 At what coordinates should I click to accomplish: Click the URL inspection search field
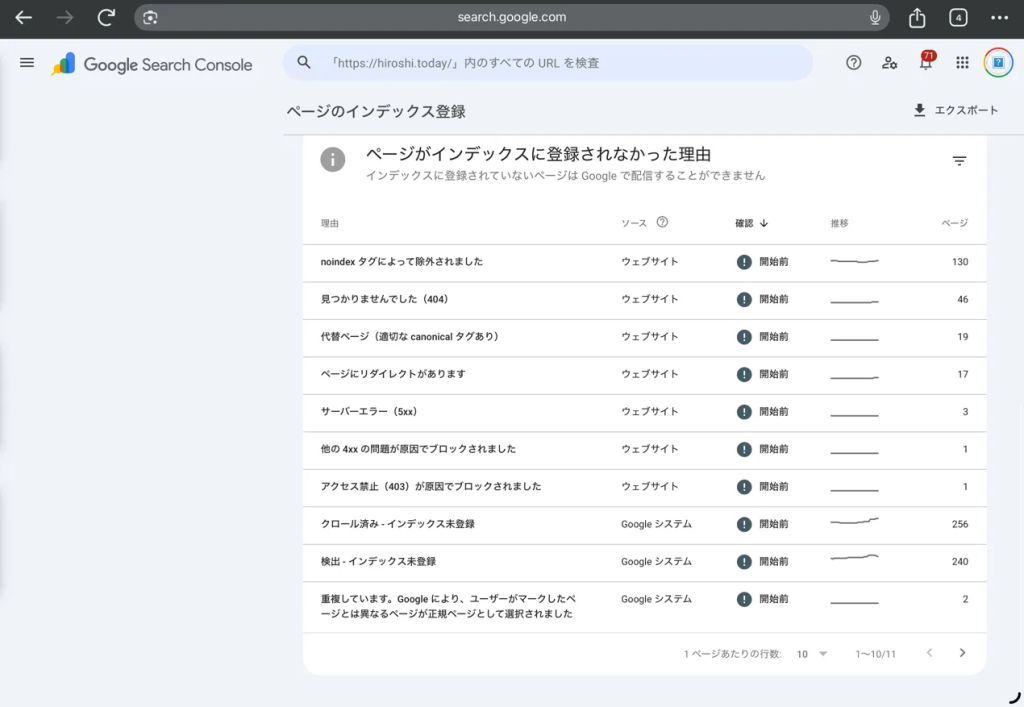tap(550, 62)
